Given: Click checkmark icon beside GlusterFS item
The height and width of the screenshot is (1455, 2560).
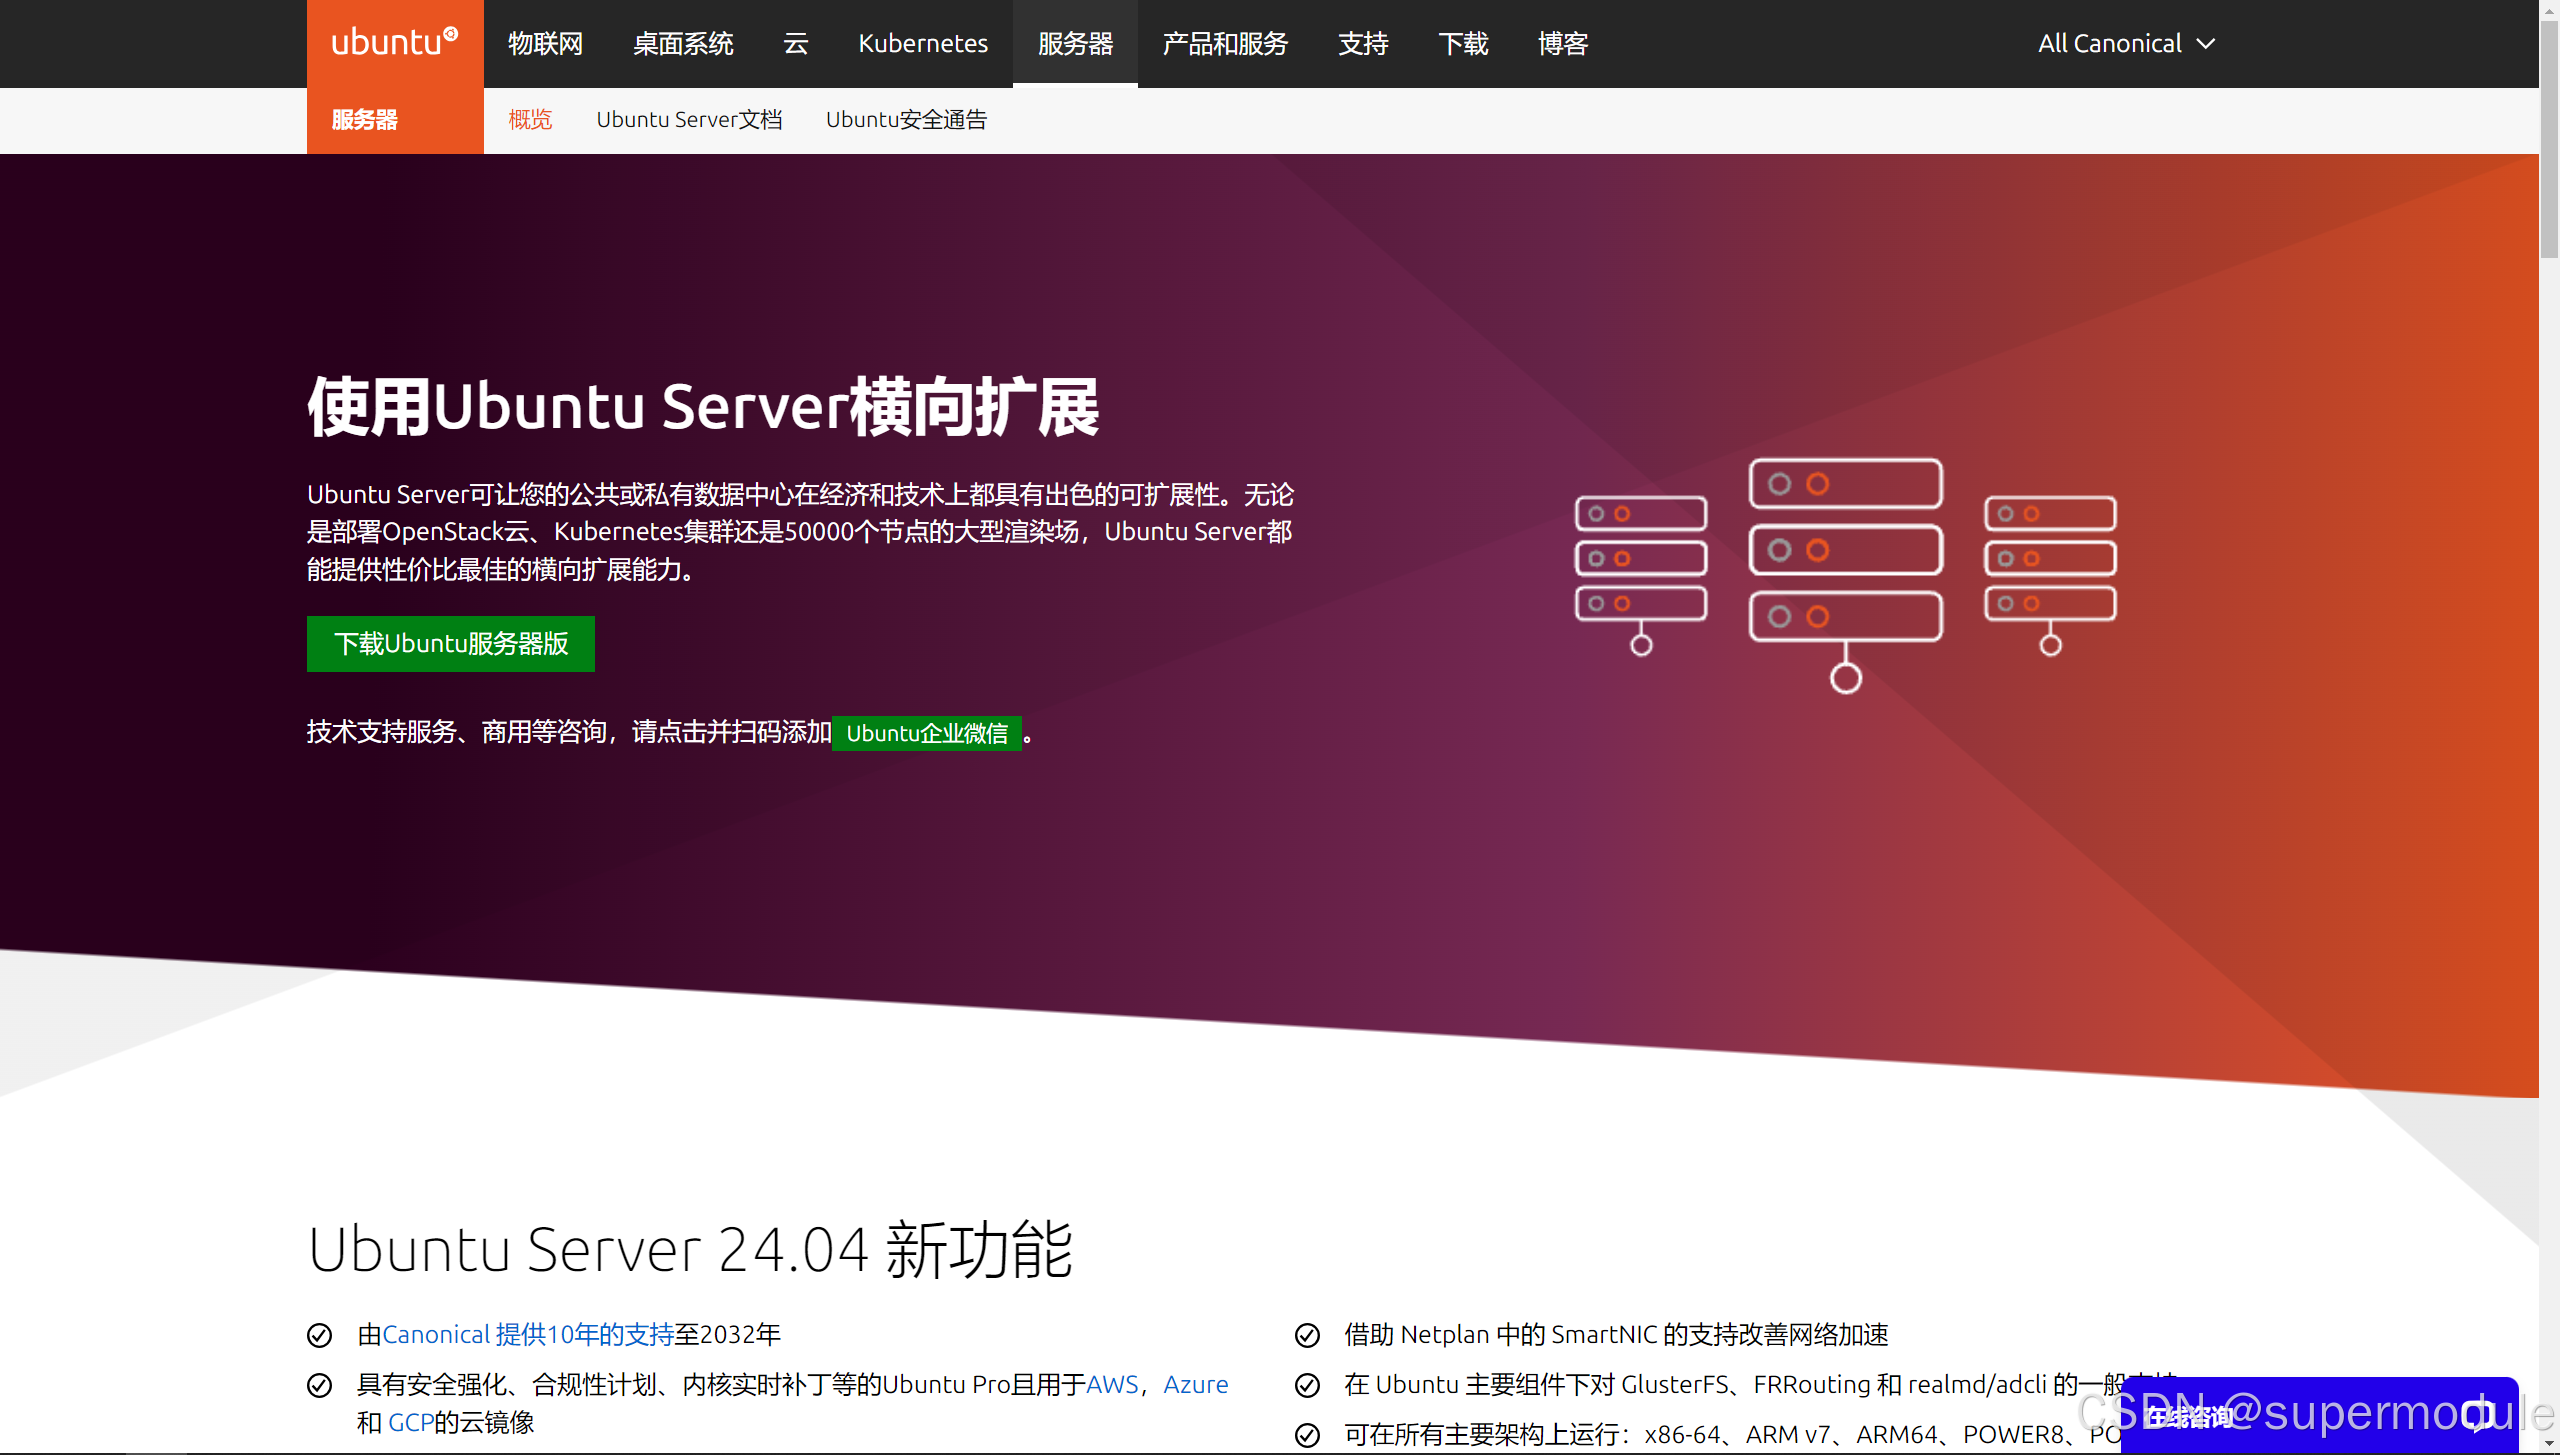Looking at the screenshot, I should pyautogui.click(x=1307, y=1385).
